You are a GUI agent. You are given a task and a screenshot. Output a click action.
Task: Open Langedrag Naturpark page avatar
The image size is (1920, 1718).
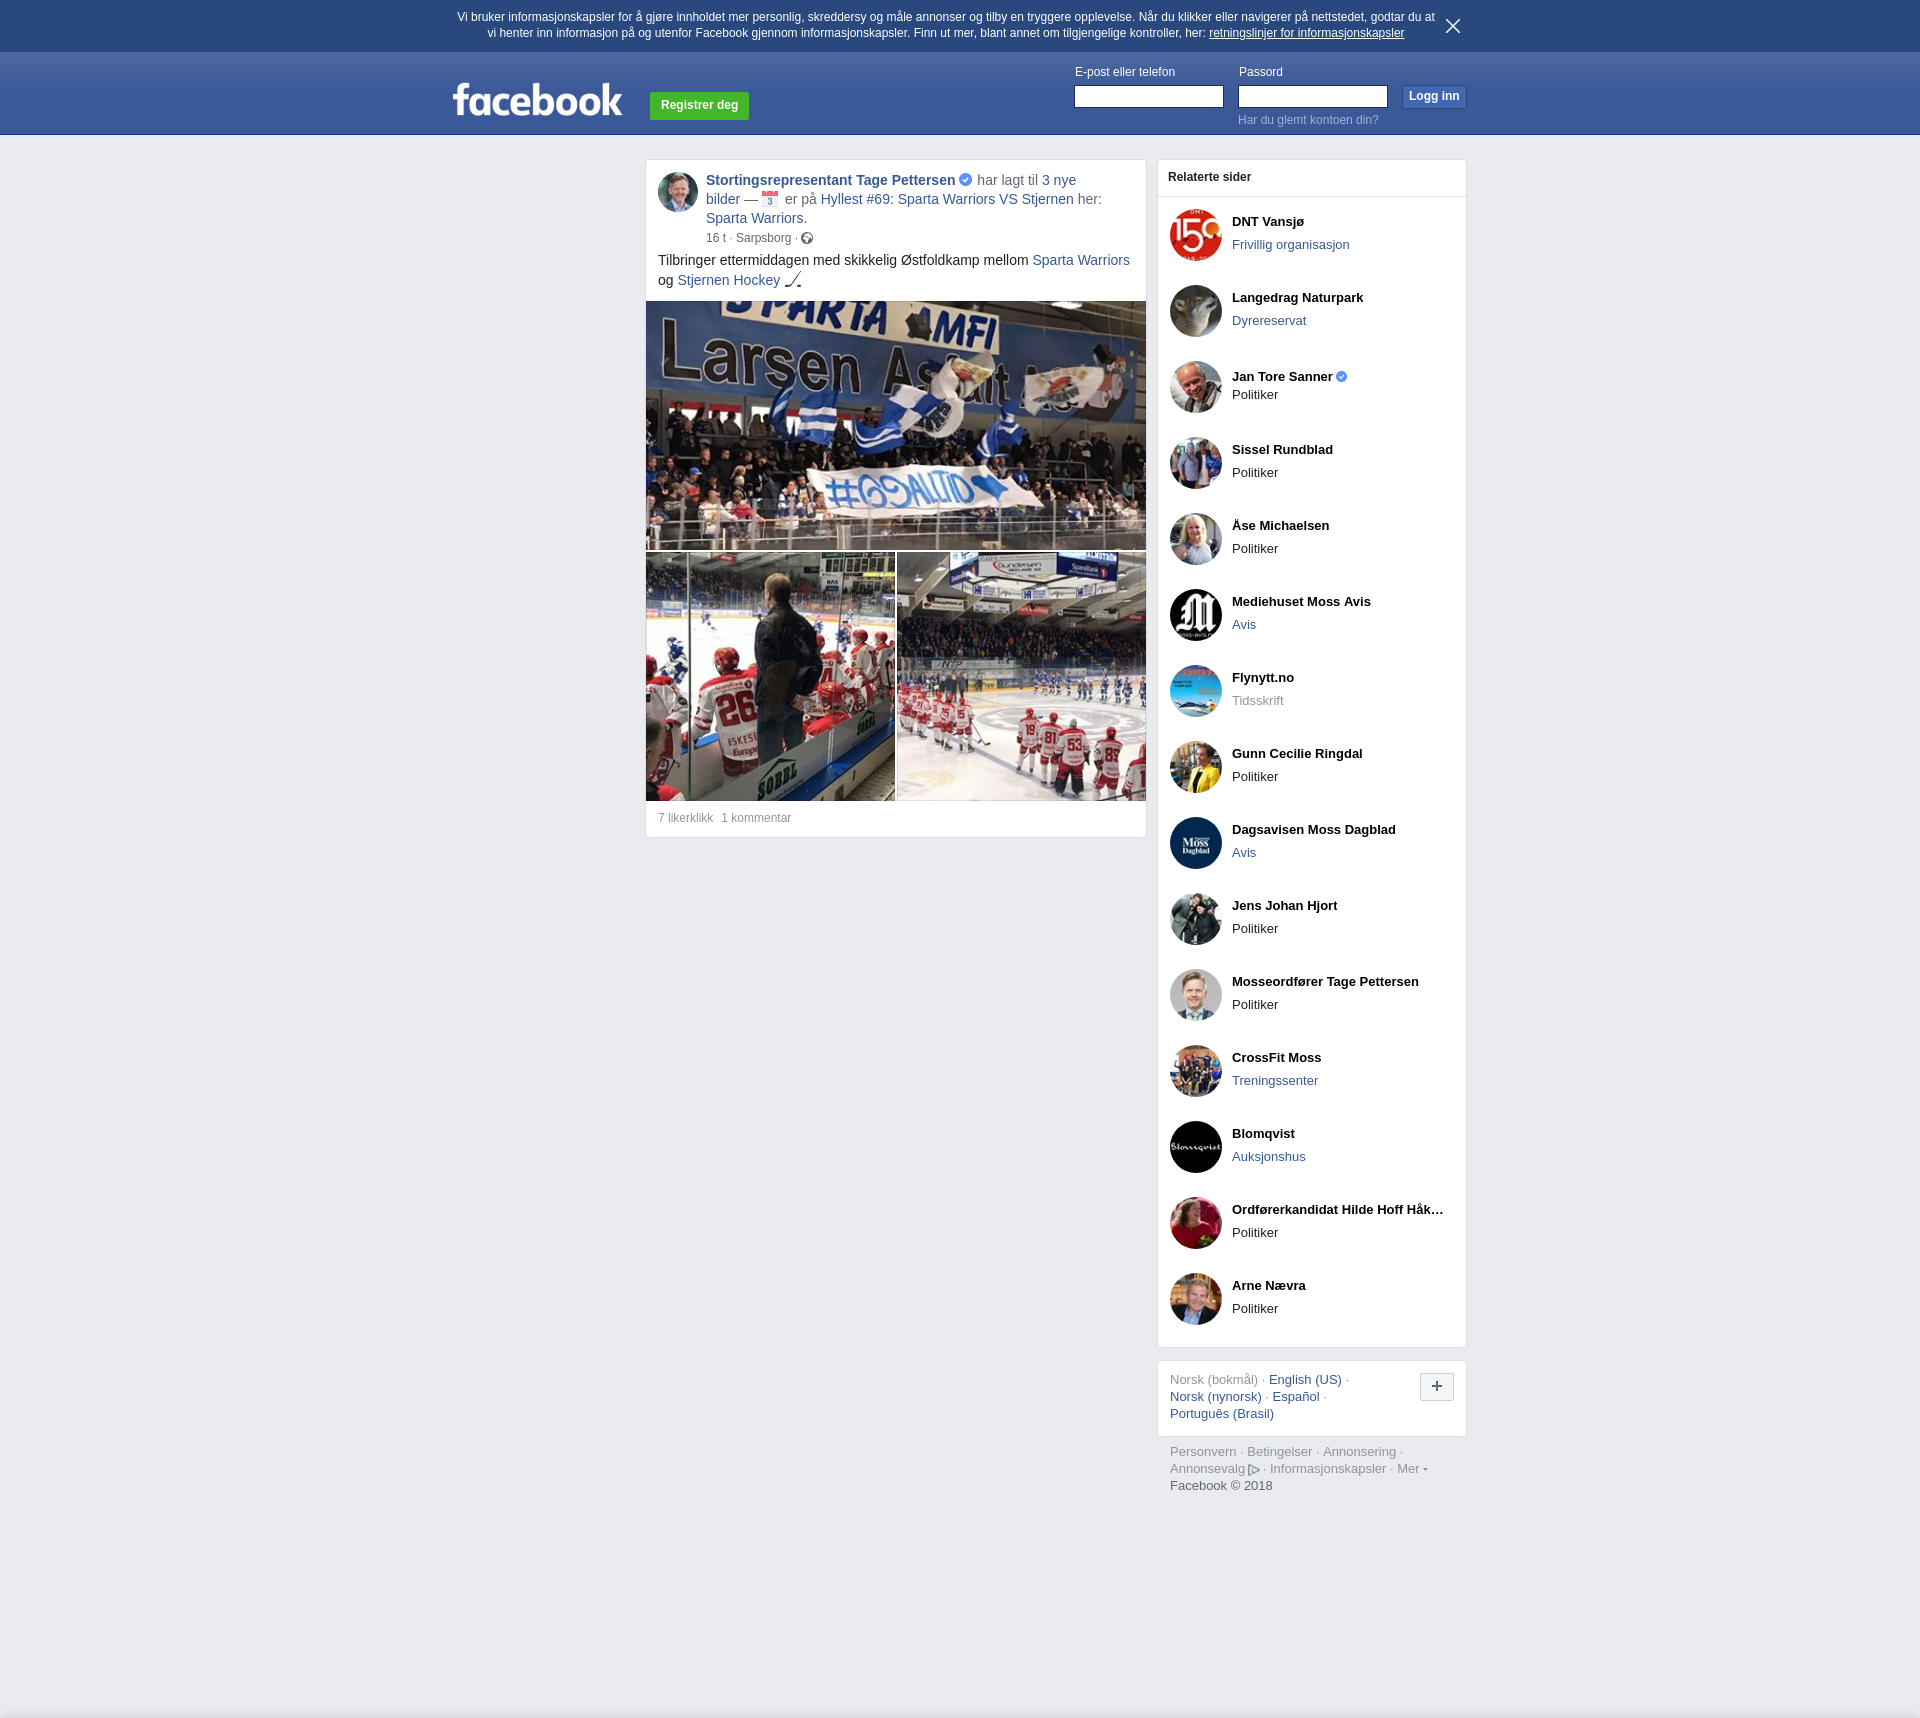tap(1196, 311)
